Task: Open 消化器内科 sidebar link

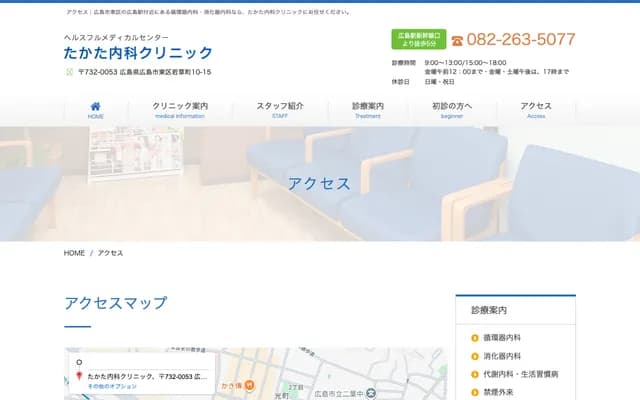Action: click(x=502, y=356)
